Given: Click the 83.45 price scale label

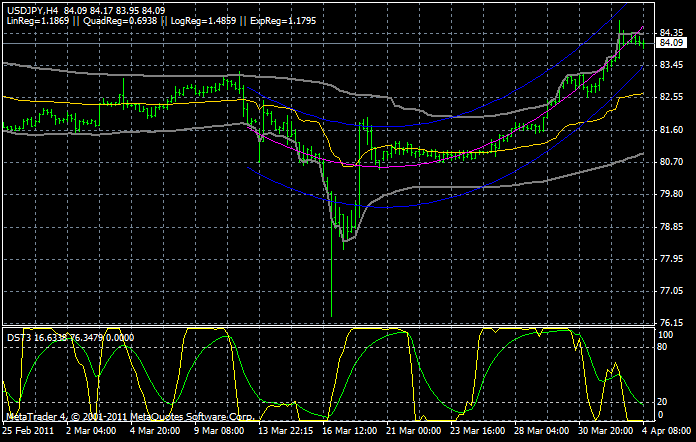Looking at the screenshot, I should click(x=671, y=65).
